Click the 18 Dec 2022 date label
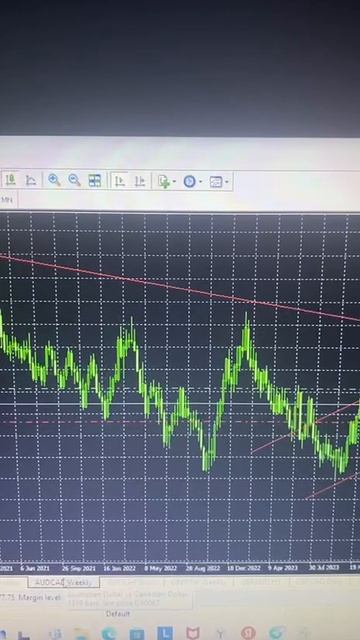 (243, 568)
